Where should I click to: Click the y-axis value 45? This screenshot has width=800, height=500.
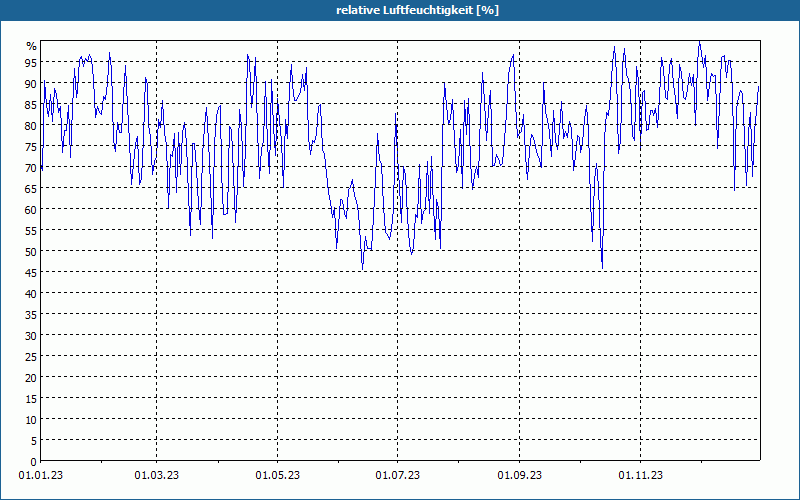click(31, 272)
